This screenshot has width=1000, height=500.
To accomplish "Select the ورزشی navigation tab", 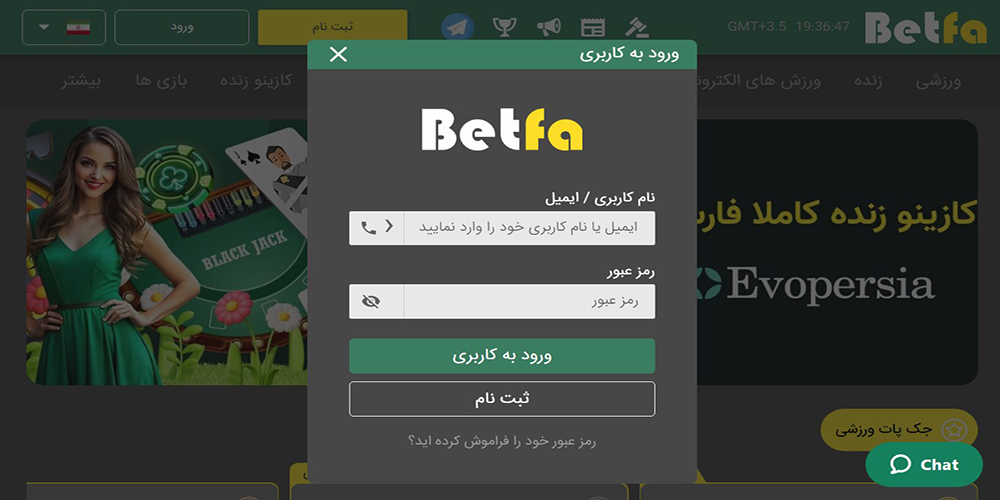I will 938,81.
